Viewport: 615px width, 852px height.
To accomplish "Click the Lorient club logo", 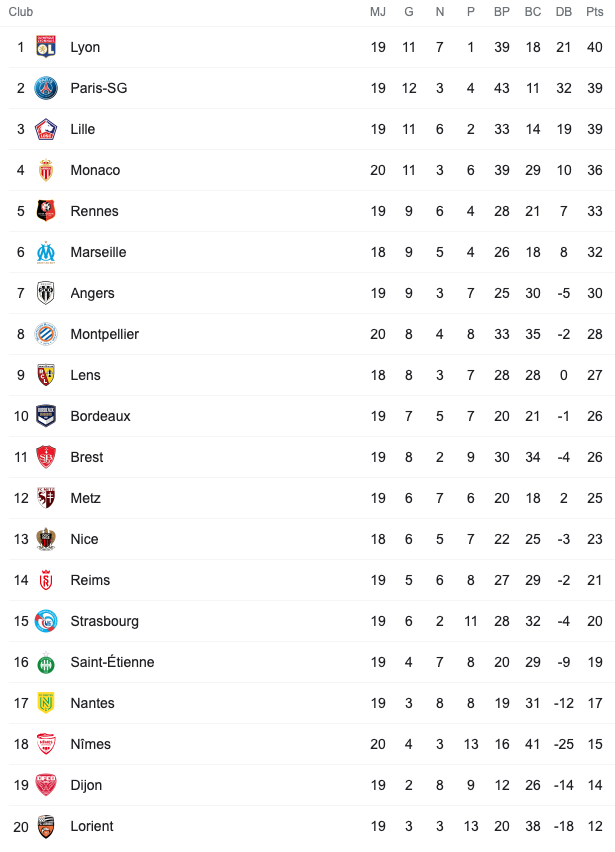I will click(46, 826).
